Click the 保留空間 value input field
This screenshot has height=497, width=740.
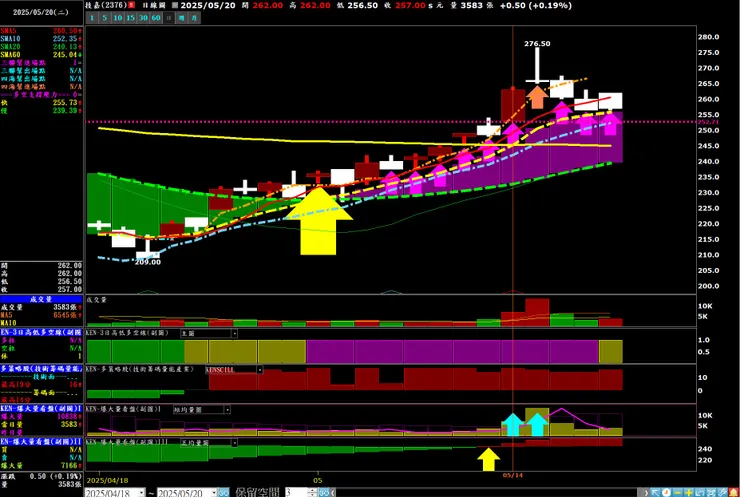[296, 492]
